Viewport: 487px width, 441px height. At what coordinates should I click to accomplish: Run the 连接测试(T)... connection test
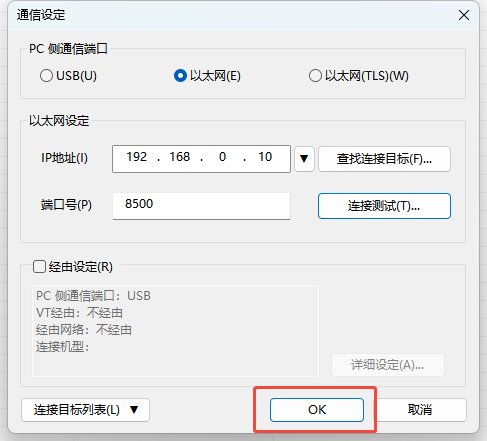(x=384, y=206)
